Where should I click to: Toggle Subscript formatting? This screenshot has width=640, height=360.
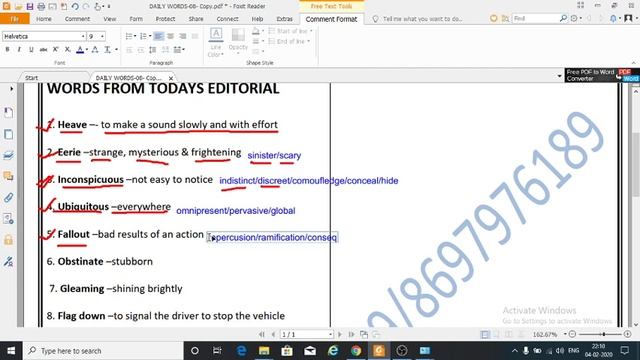67,49
